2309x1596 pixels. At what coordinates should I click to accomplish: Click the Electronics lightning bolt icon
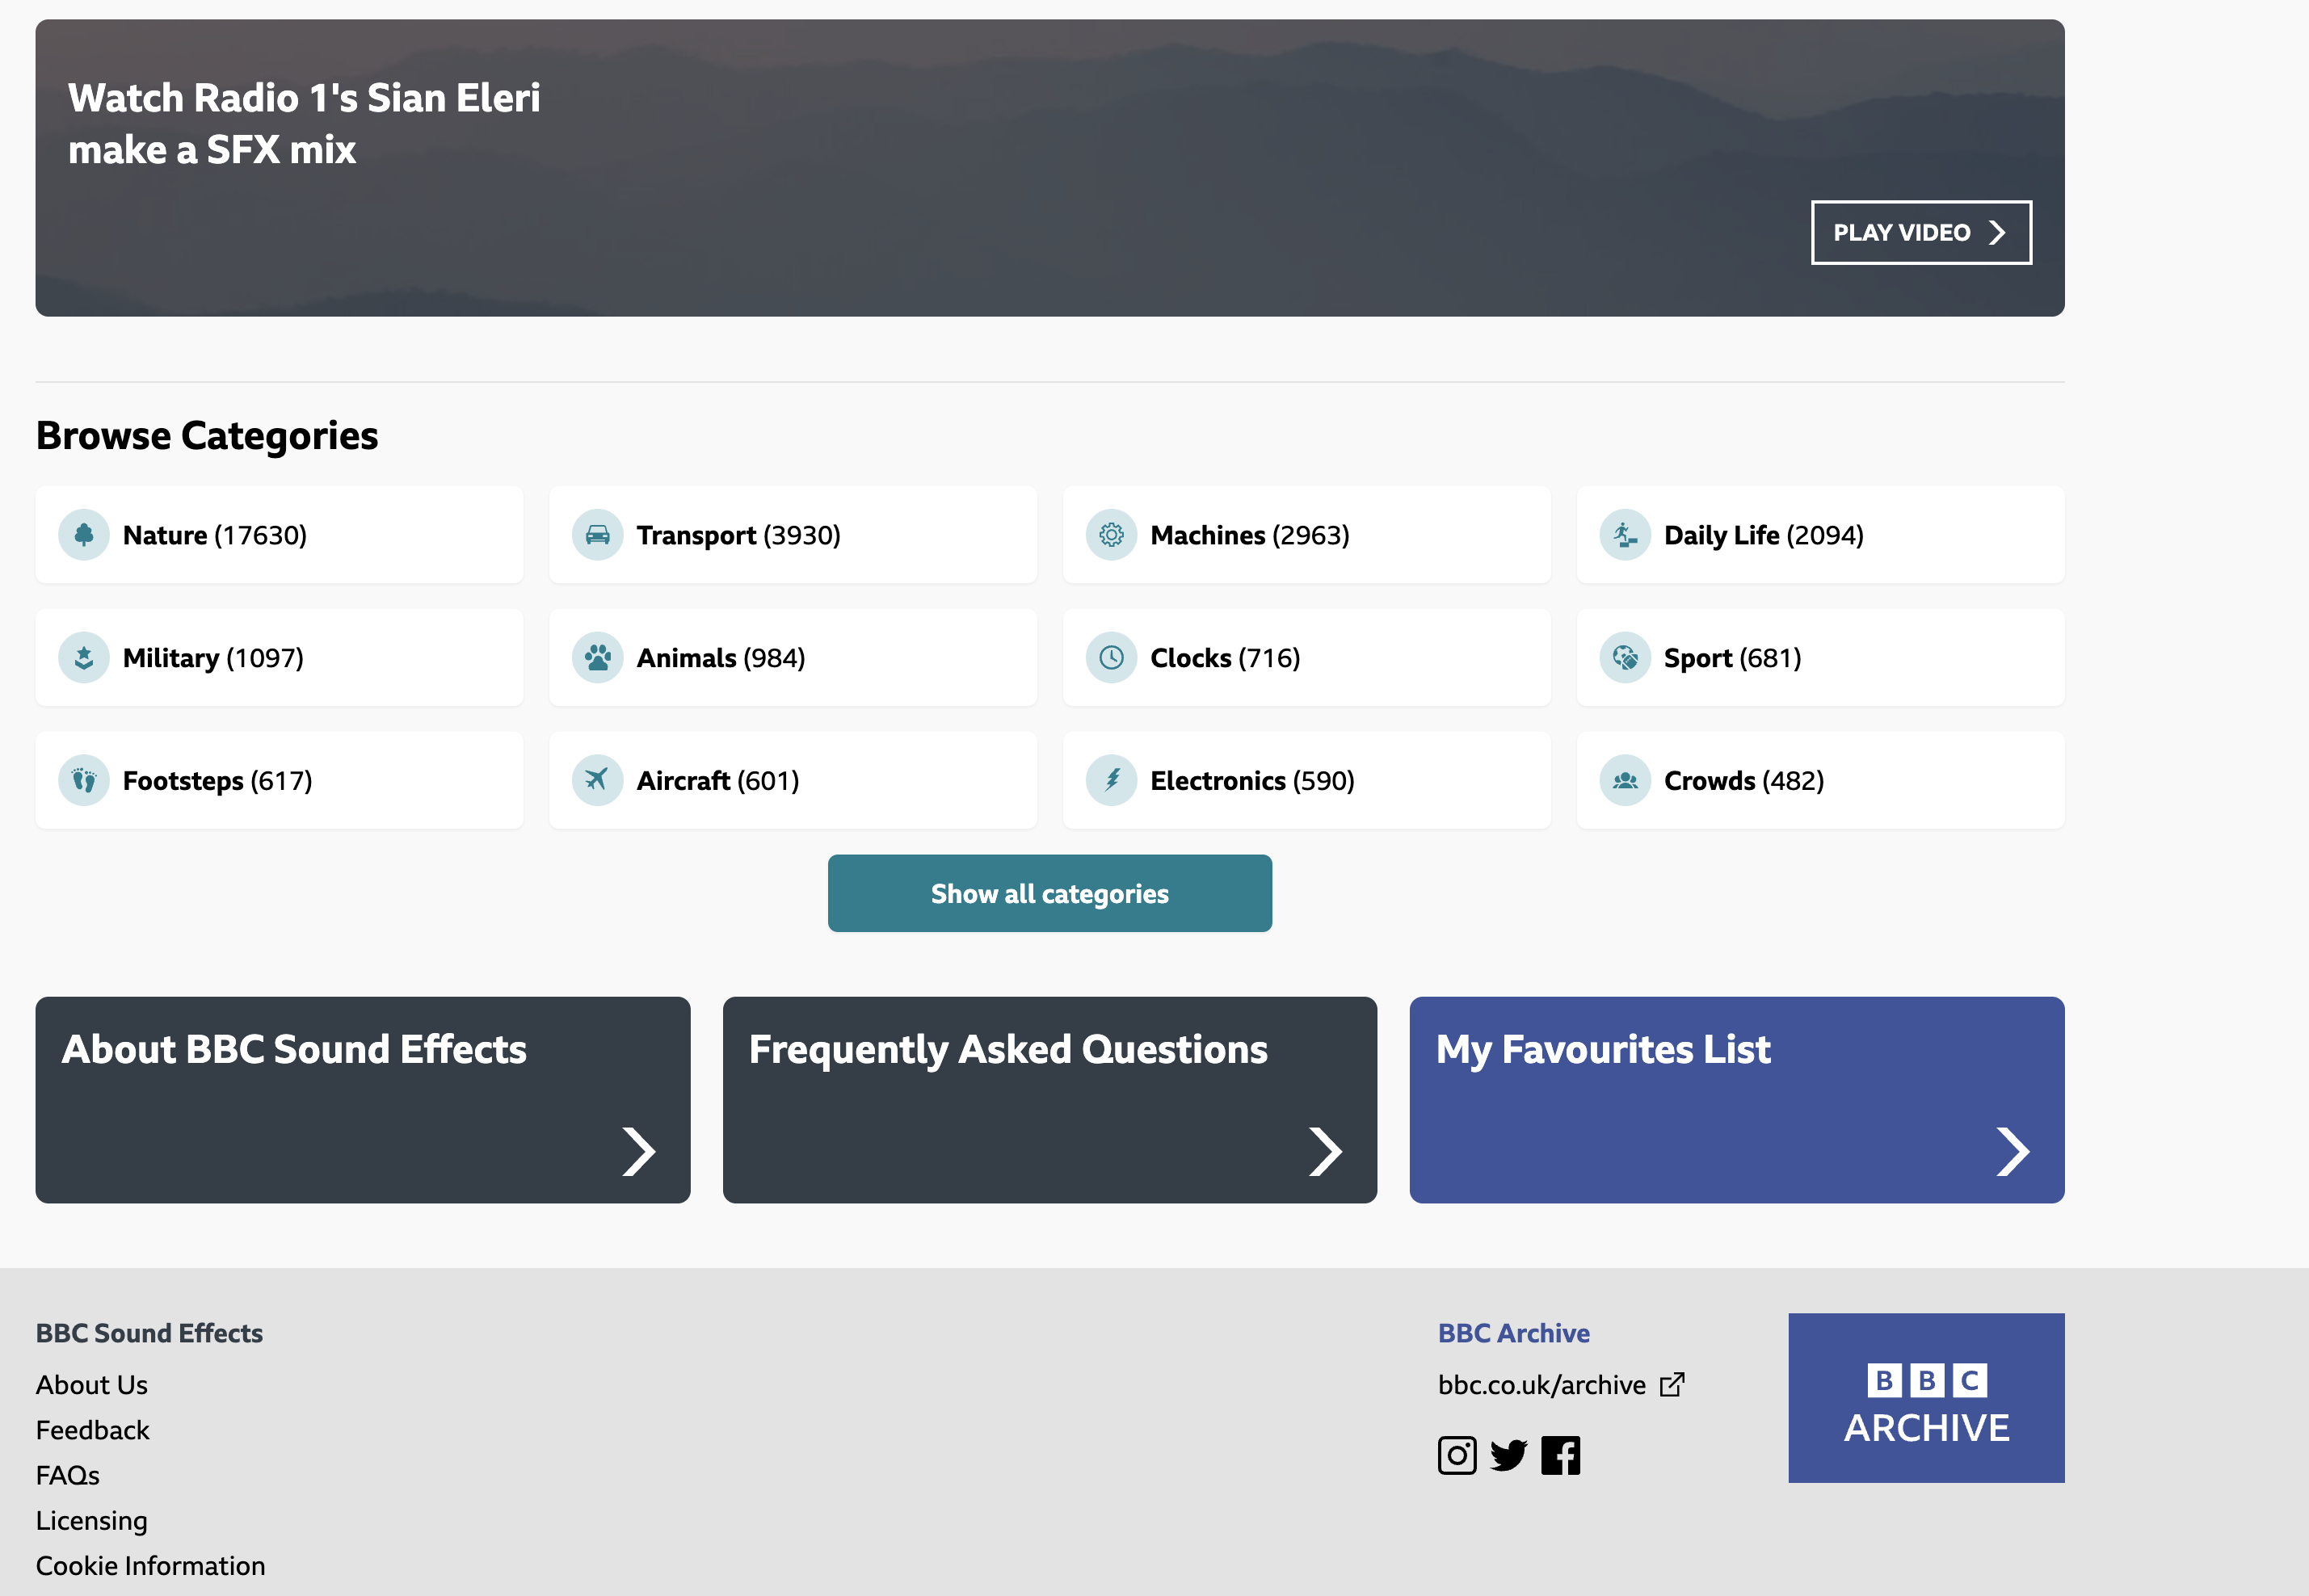(x=1111, y=780)
